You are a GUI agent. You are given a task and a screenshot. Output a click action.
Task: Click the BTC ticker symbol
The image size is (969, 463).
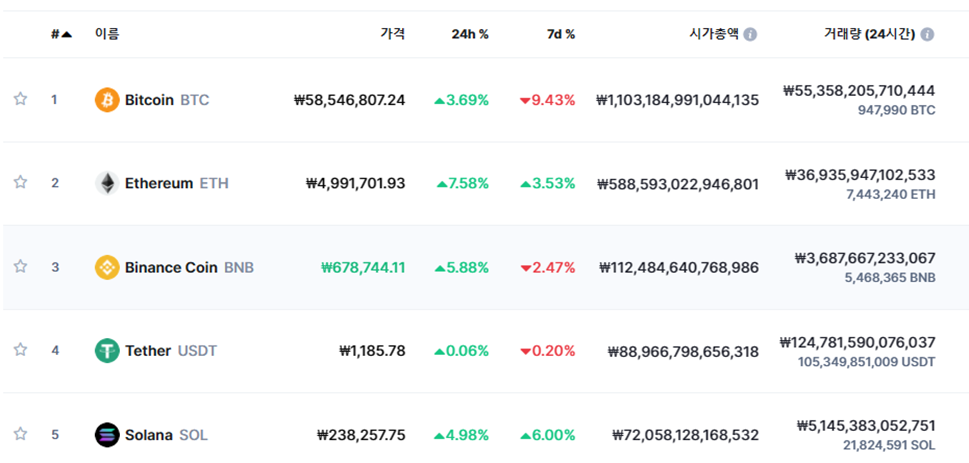(195, 100)
